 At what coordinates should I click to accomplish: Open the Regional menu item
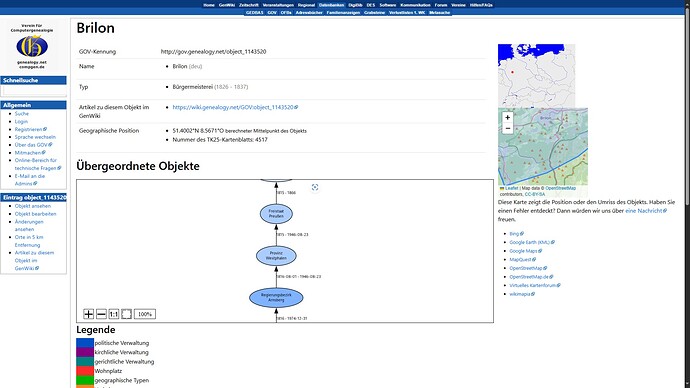306,5
